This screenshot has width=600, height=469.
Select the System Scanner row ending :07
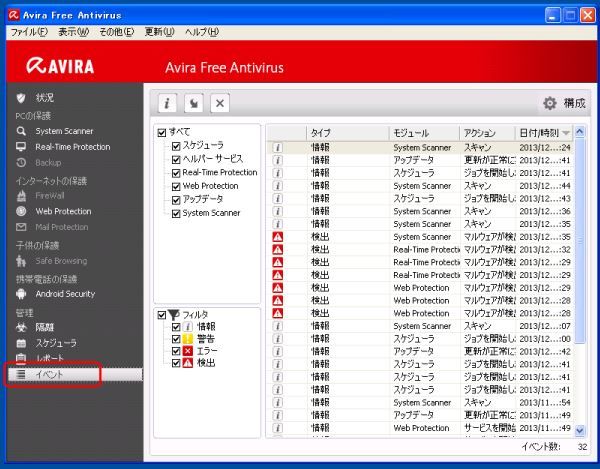(419, 326)
